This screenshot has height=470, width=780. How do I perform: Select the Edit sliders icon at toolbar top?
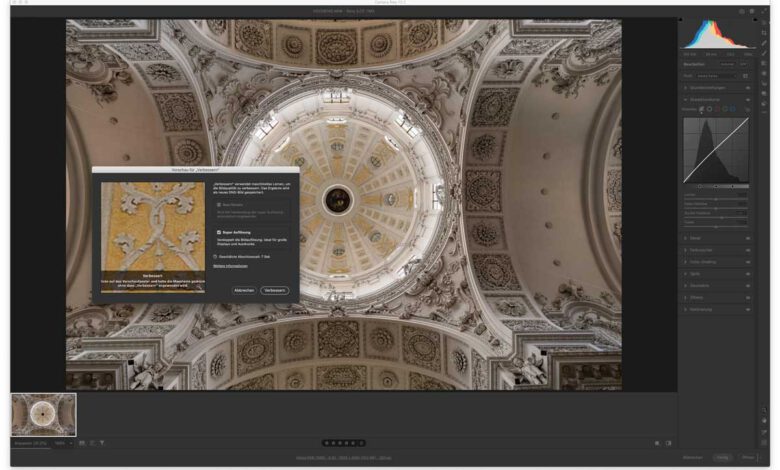(764, 22)
